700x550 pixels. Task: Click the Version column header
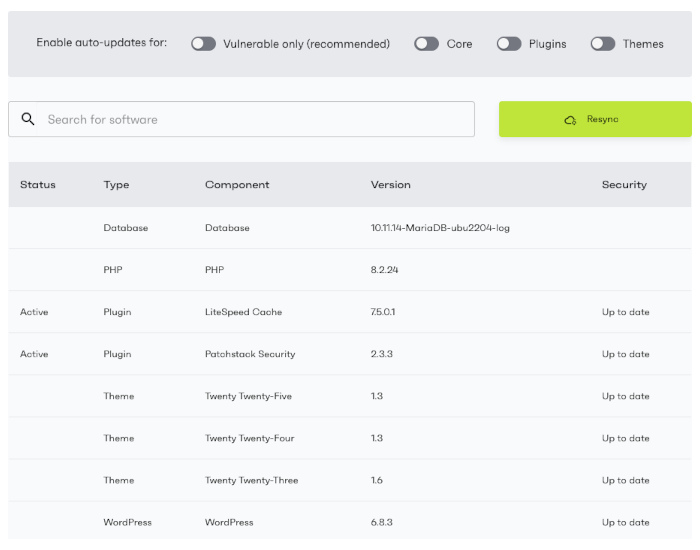point(390,185)
